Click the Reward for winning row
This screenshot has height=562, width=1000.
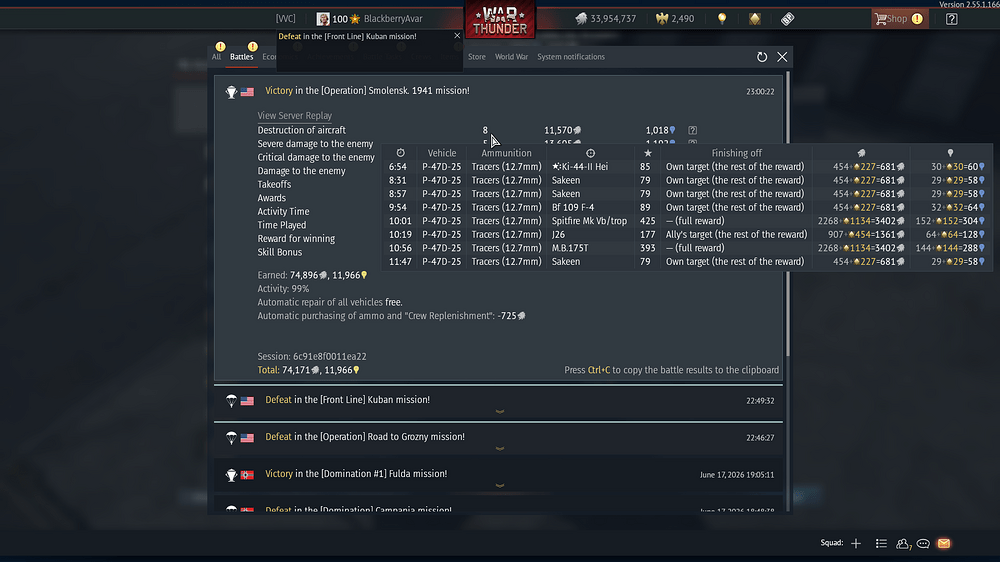point(296,239)
